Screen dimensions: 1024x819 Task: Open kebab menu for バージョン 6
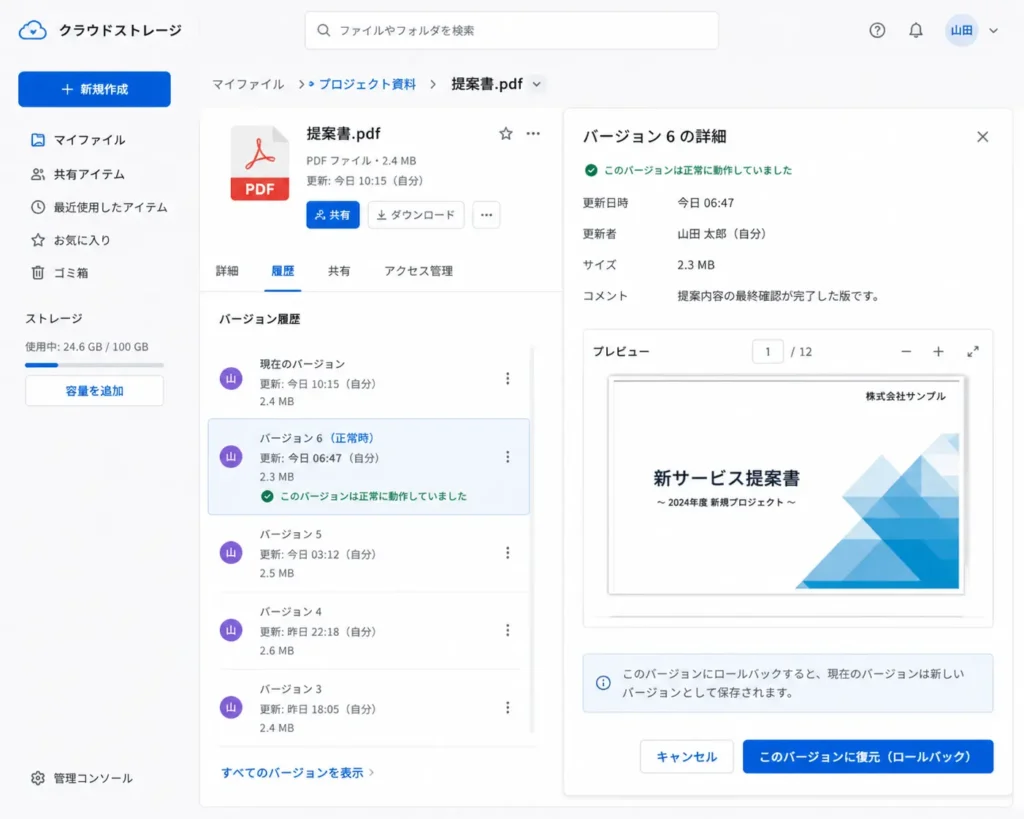(x=507, y=457)
